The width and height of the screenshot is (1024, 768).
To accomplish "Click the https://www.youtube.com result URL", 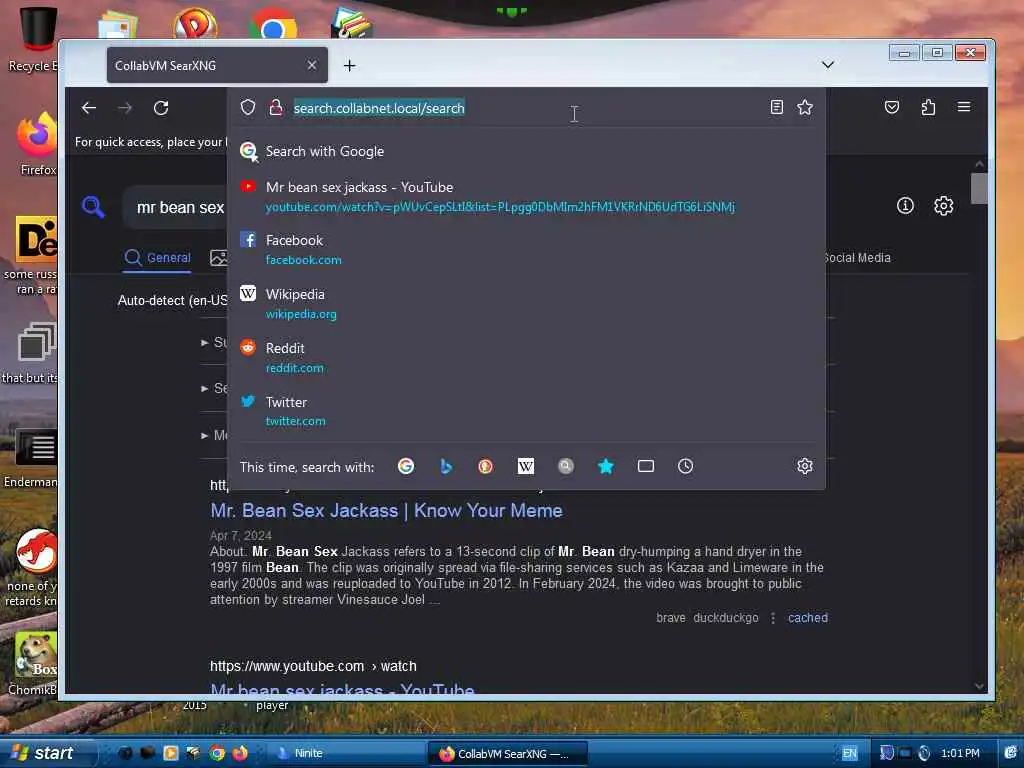I will pos(313,666).
